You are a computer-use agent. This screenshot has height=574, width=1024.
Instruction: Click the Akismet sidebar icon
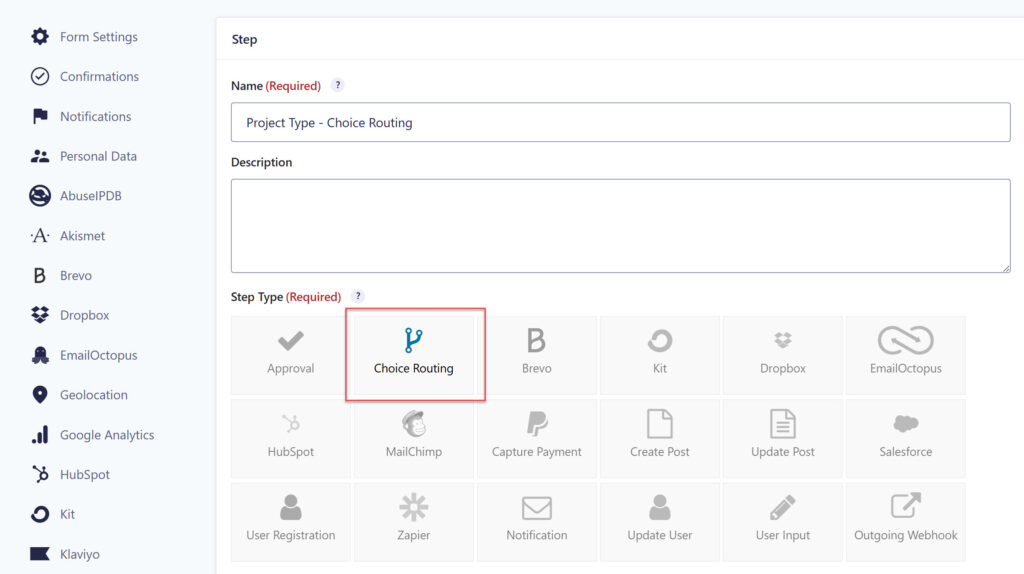coord(40,236)
